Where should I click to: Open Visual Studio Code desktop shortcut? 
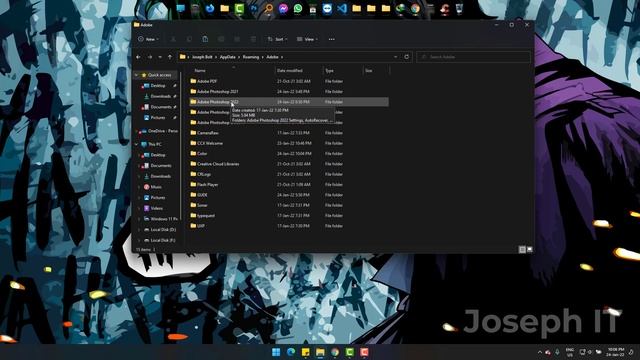(x=342, y=9)
